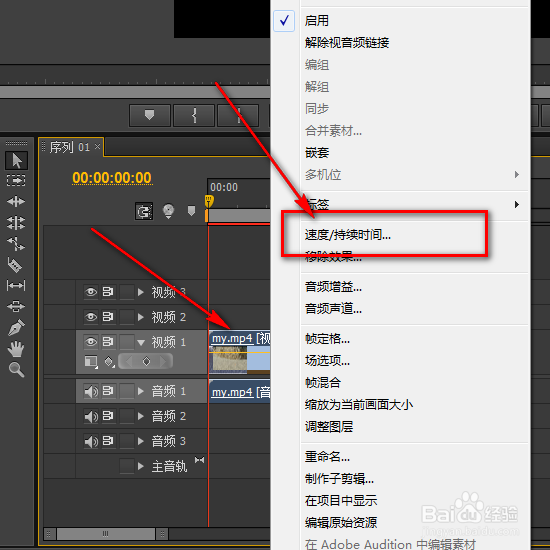This screenshot has width=550, height=550.
Task: Click the Encore chapter marker icon
Action: (x=168, y=211)
